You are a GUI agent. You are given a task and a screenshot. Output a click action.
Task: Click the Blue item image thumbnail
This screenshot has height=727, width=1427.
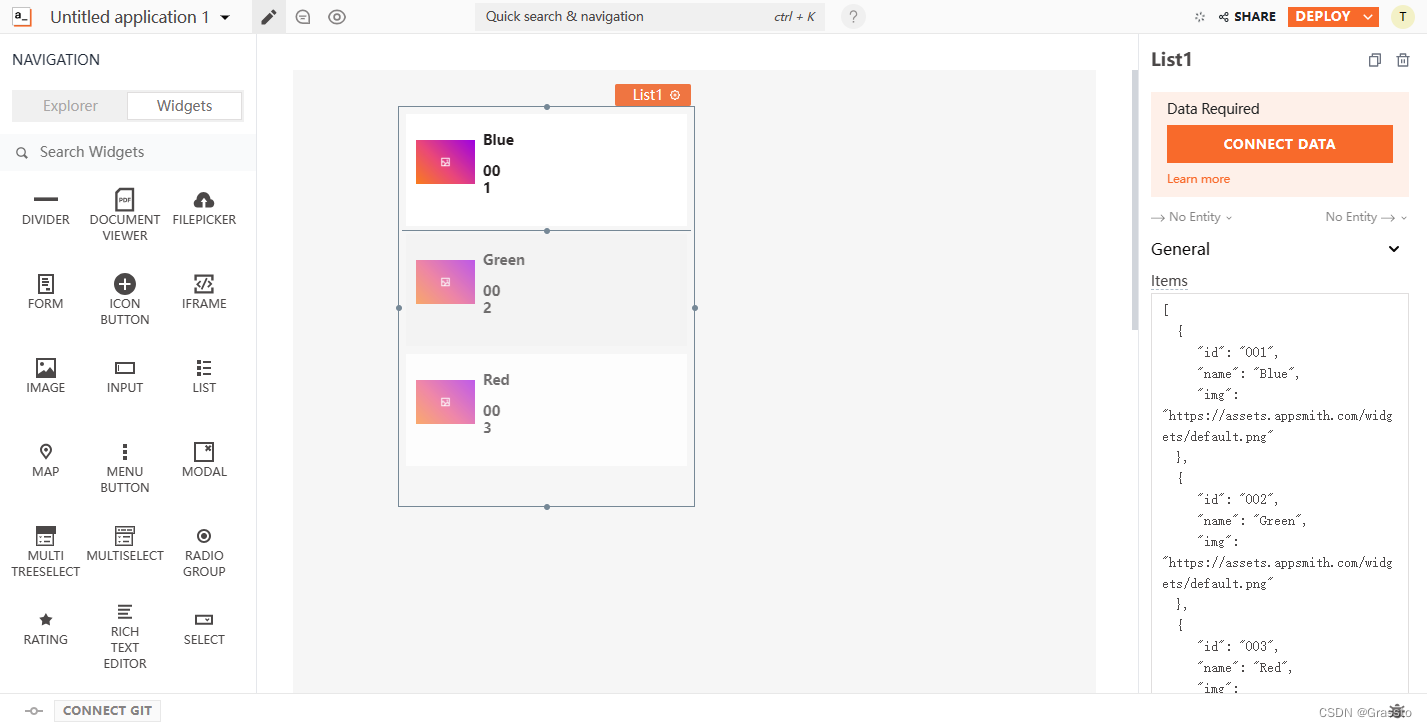click(x=445, y=162)
